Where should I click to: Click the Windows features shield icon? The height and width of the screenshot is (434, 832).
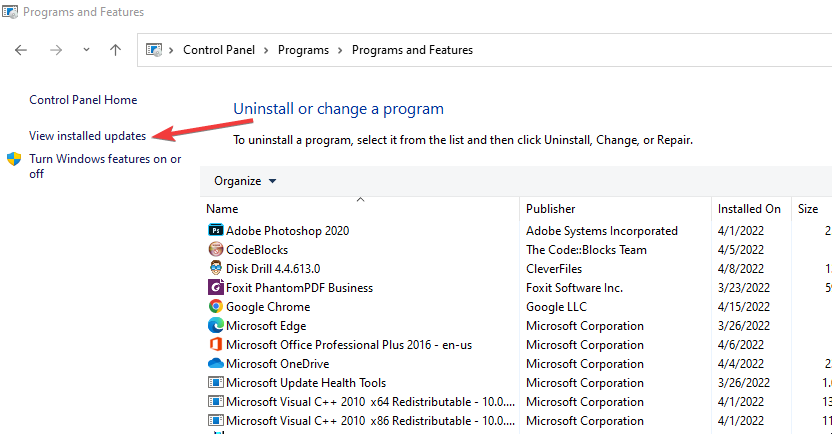14,159
